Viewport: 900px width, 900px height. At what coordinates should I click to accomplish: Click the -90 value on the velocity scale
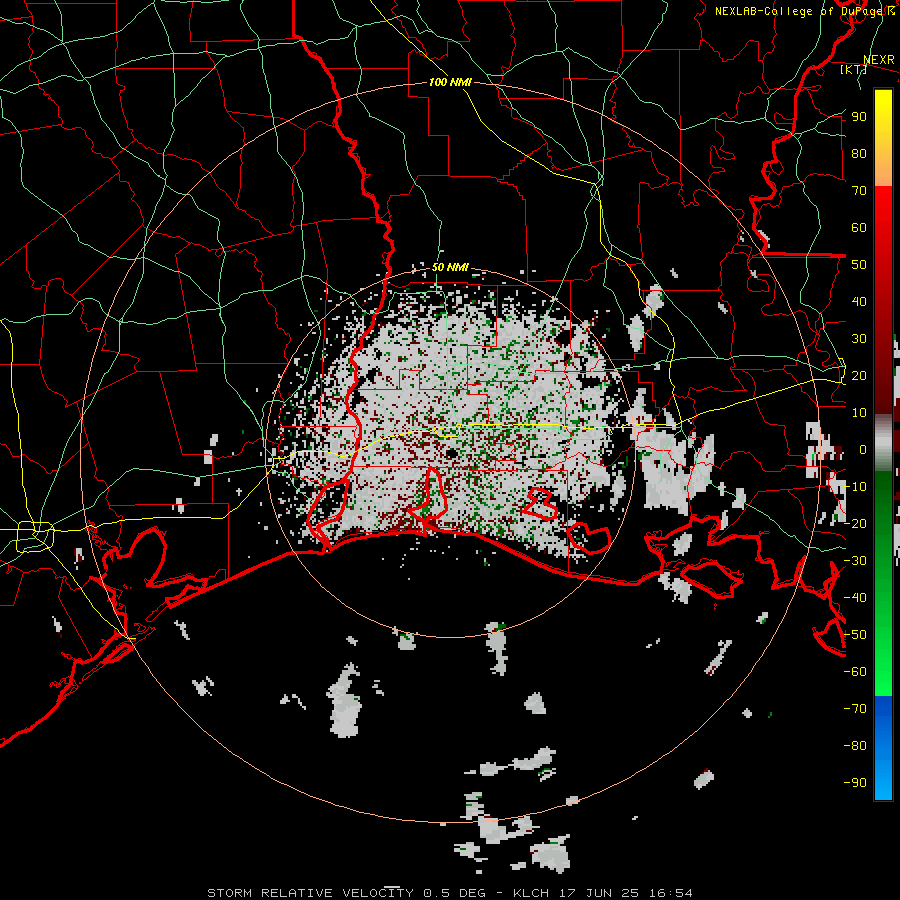point(855,782)
